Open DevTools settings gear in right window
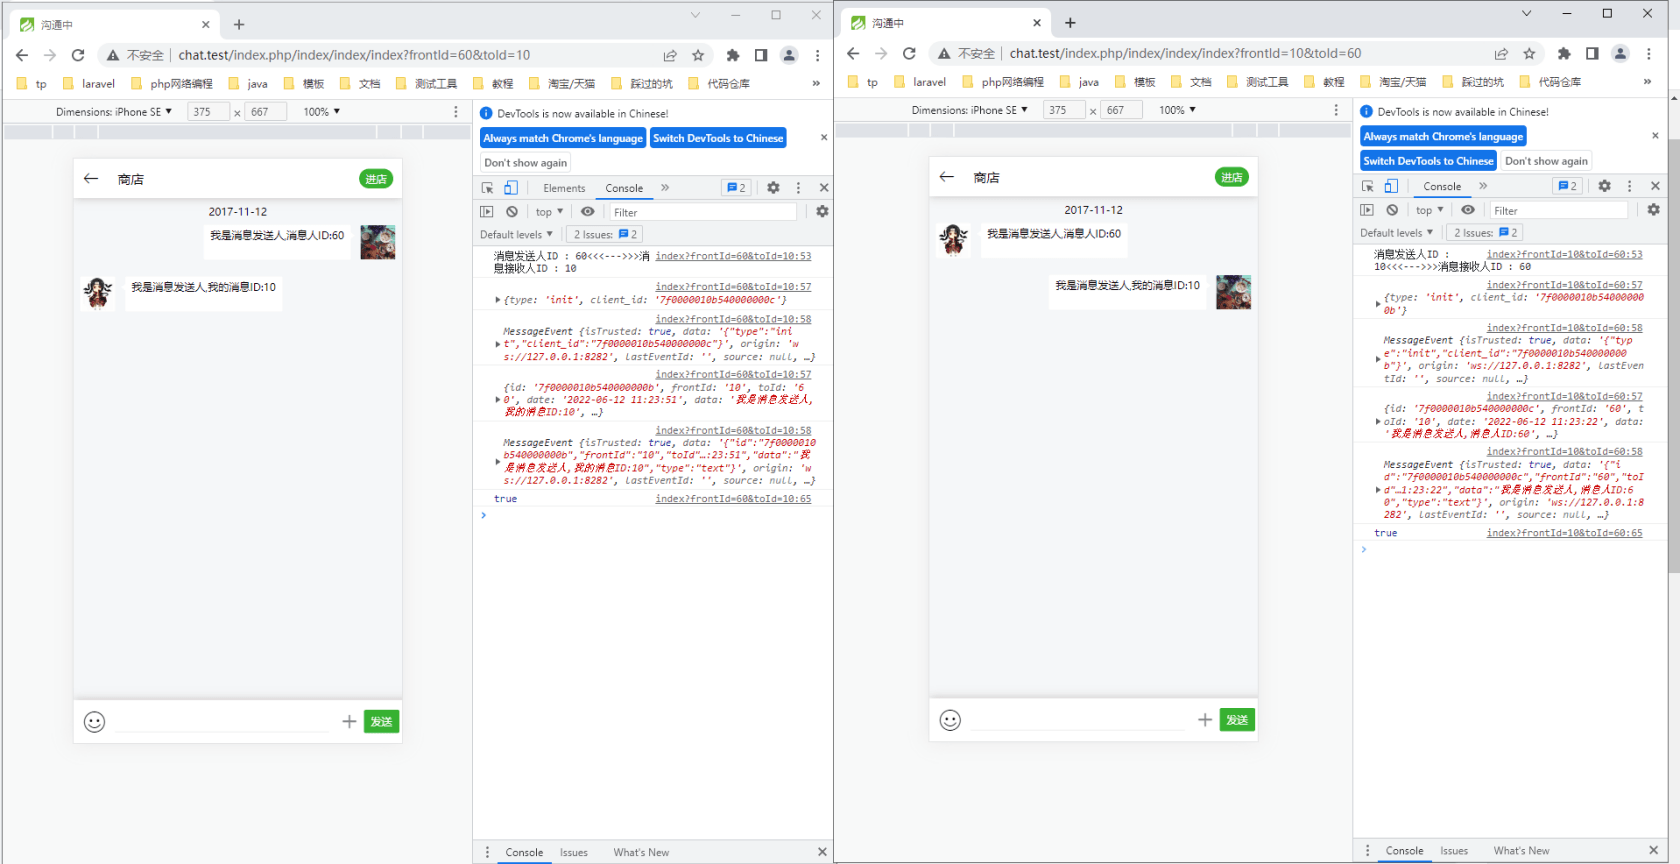The image size is (1680, 864). click(1604, 186)
